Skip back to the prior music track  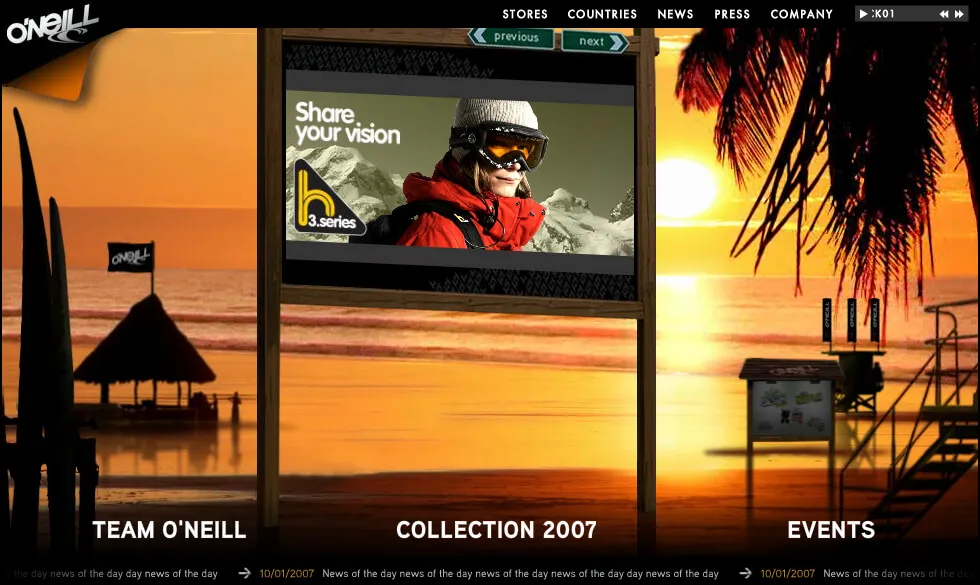pos(944,14)
